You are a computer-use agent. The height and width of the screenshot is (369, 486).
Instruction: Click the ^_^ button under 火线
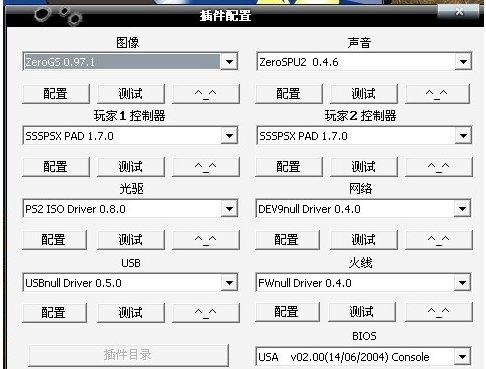439,312
